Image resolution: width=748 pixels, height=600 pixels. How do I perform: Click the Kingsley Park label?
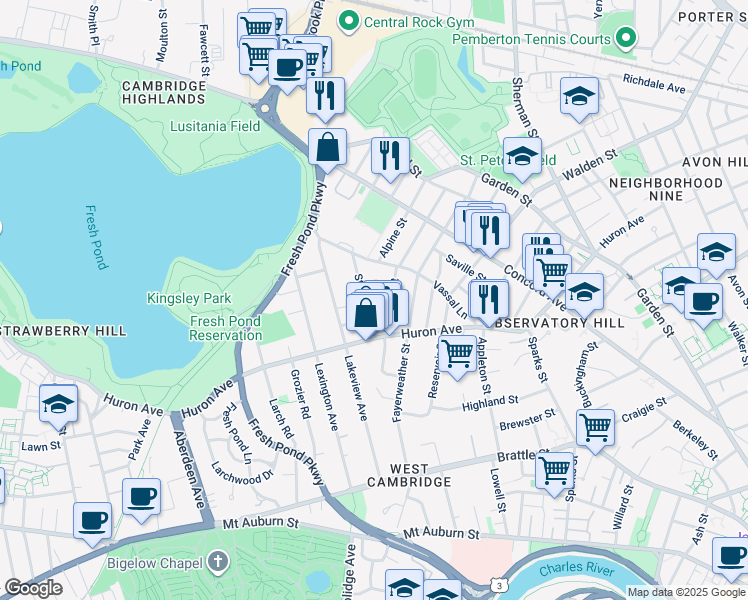[x=189, y=298]
